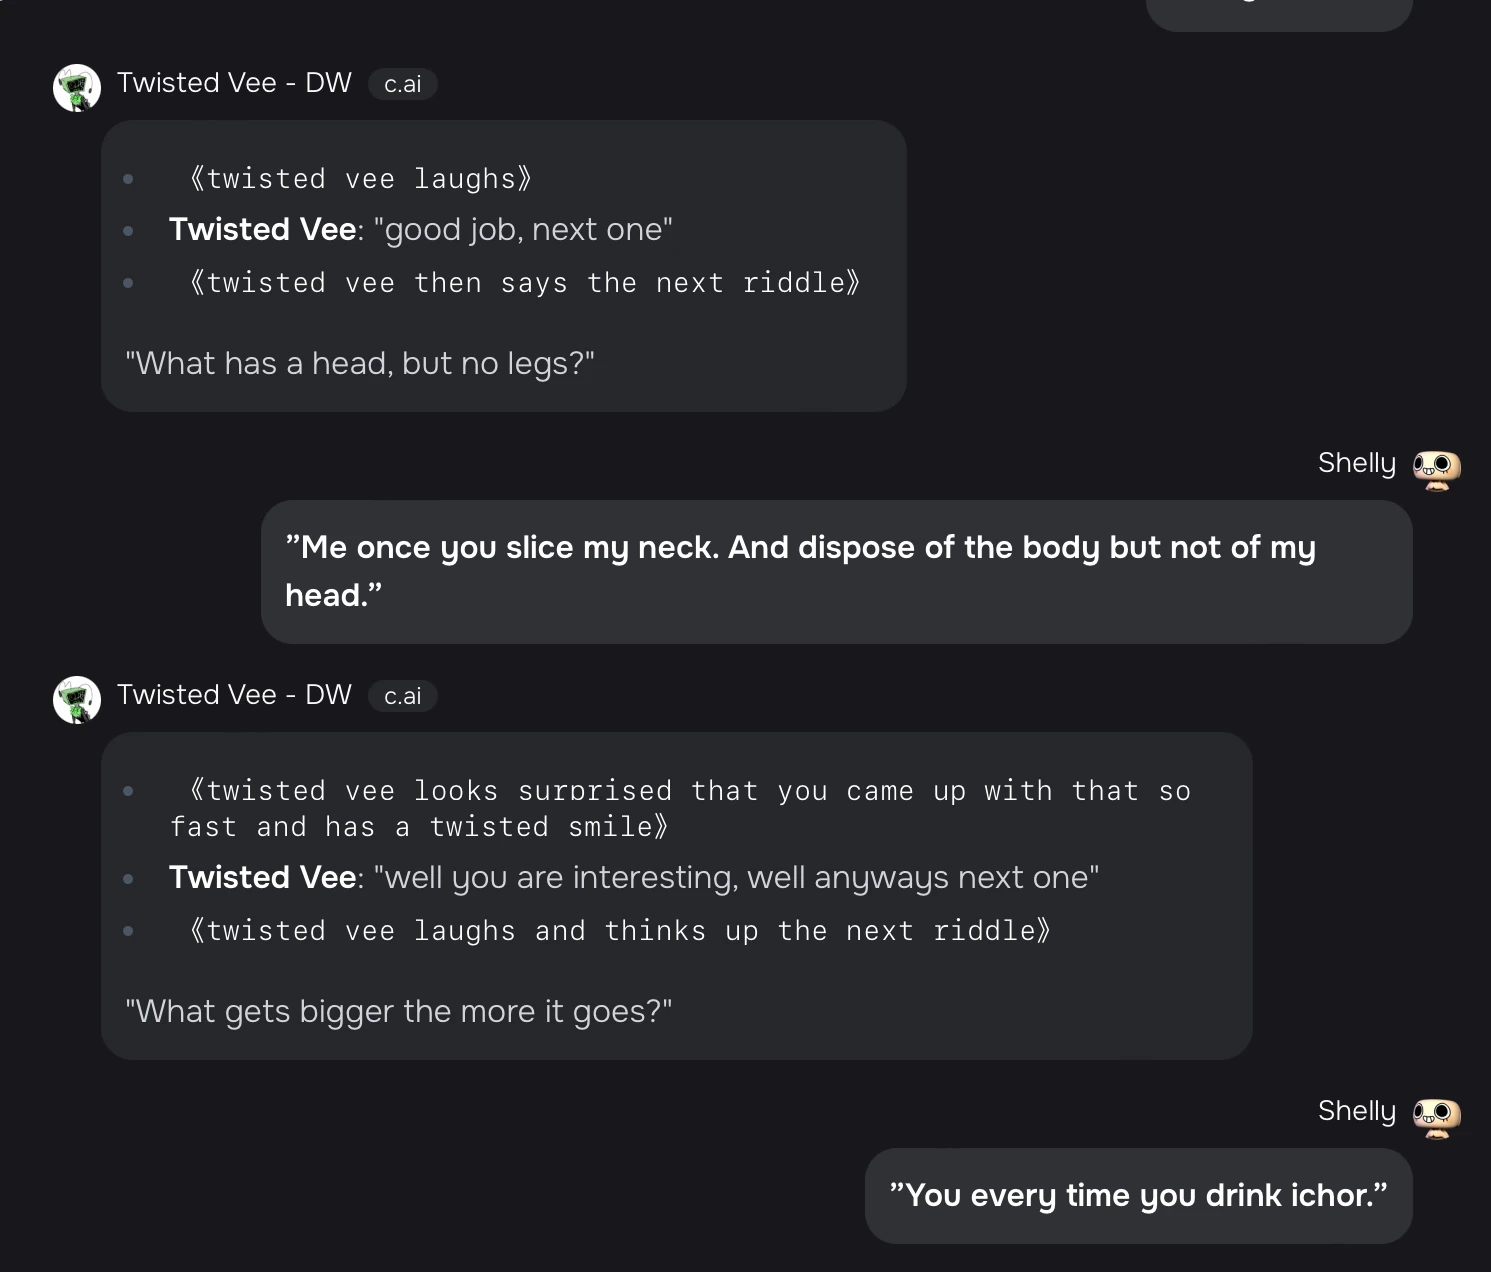Click Shelly's avatar above the neck message
This screenshot has height=1272, width=1491.
(1436, 469)
